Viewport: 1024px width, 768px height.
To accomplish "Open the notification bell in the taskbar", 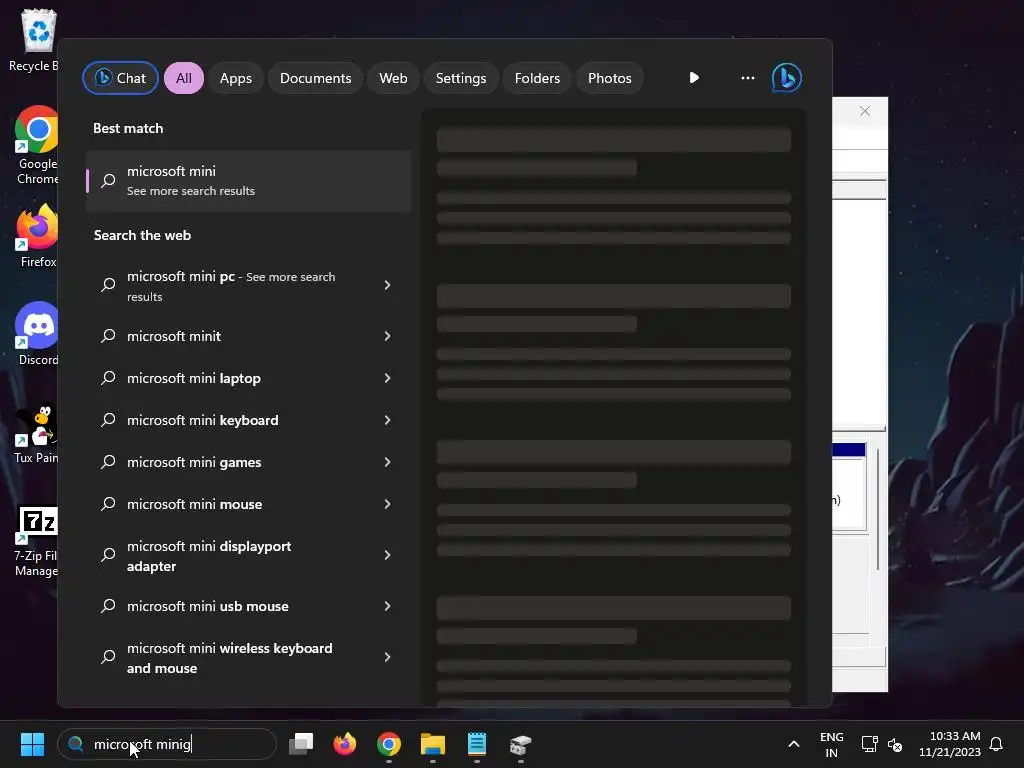I will [996, 744].
